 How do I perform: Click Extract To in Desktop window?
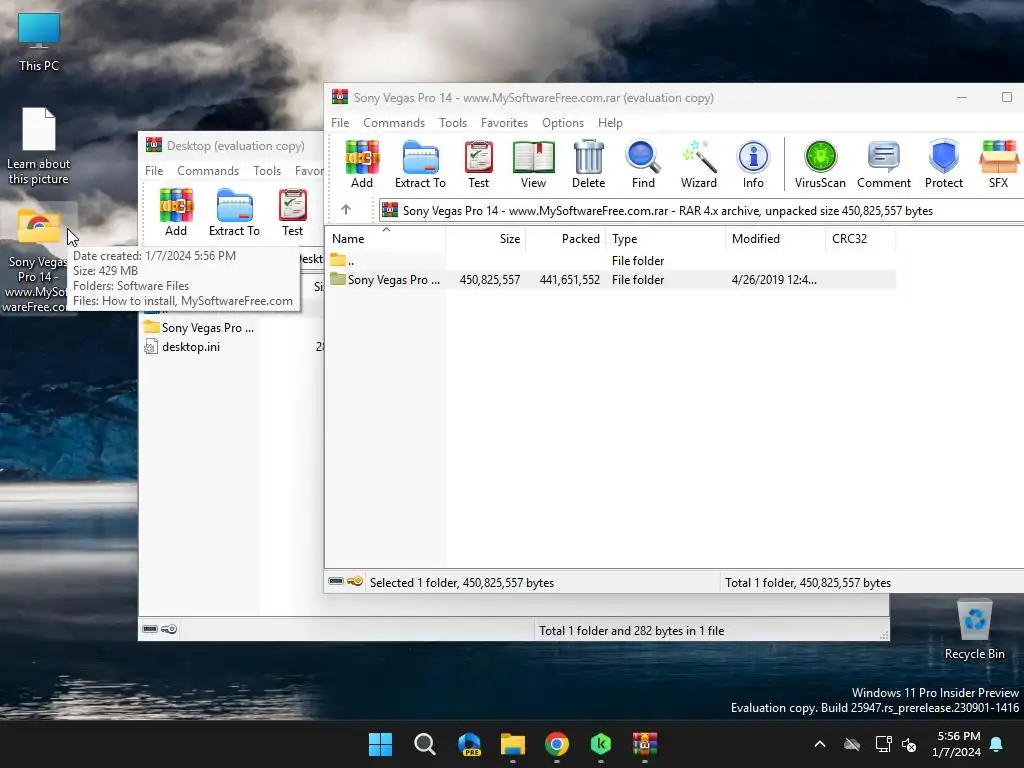[234, 212]
